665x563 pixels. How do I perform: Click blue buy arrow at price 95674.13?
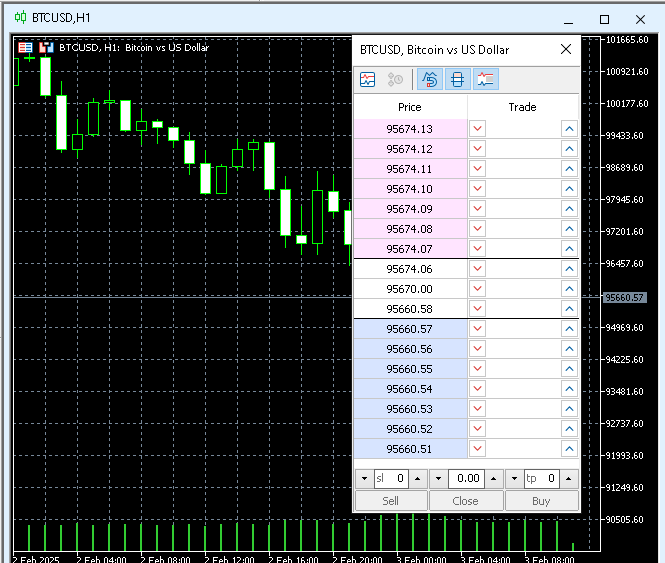click(569, 129)
